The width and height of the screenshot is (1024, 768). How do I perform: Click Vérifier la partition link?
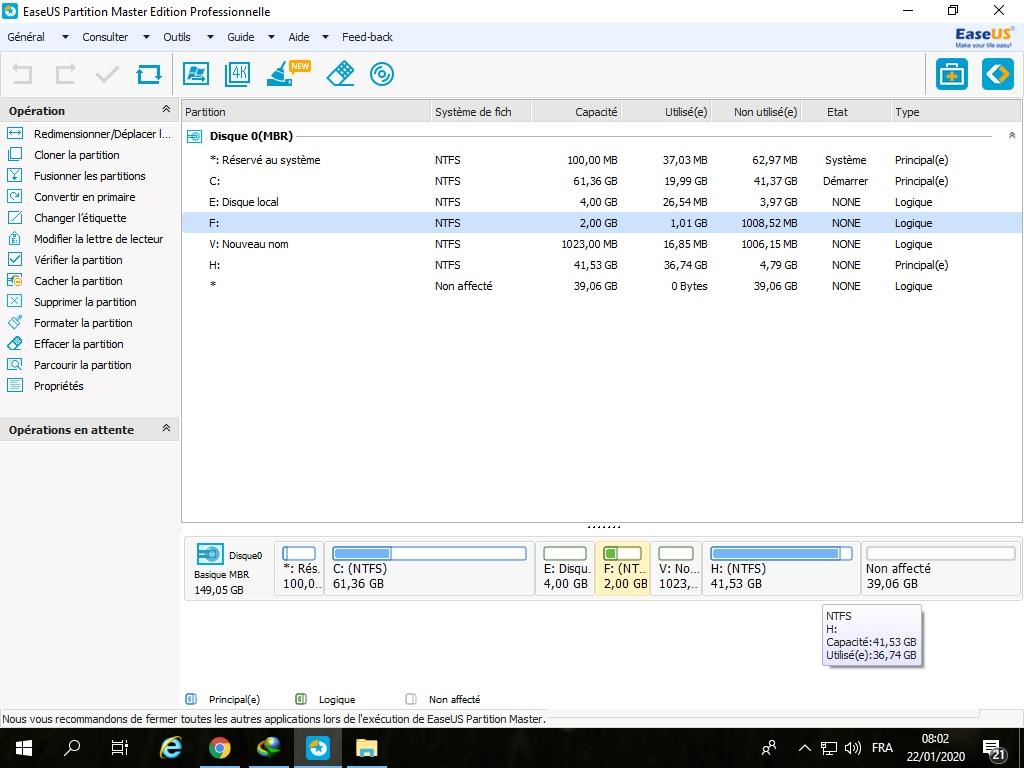(x=78, y=260)
